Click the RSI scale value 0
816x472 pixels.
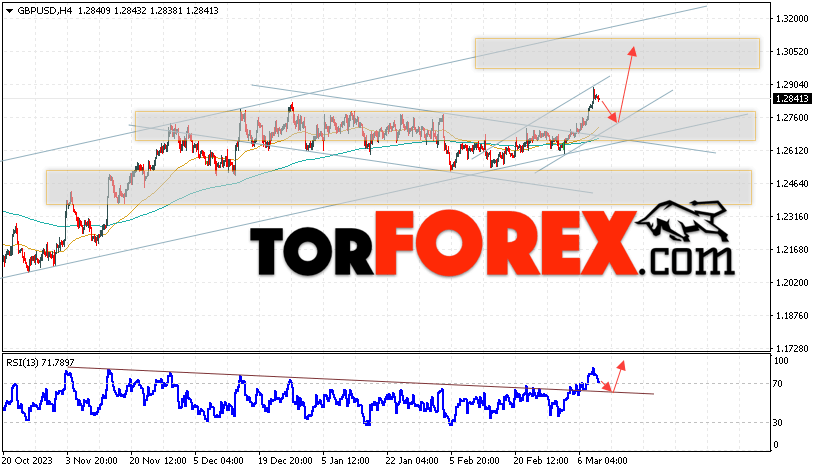click(776, 445)
